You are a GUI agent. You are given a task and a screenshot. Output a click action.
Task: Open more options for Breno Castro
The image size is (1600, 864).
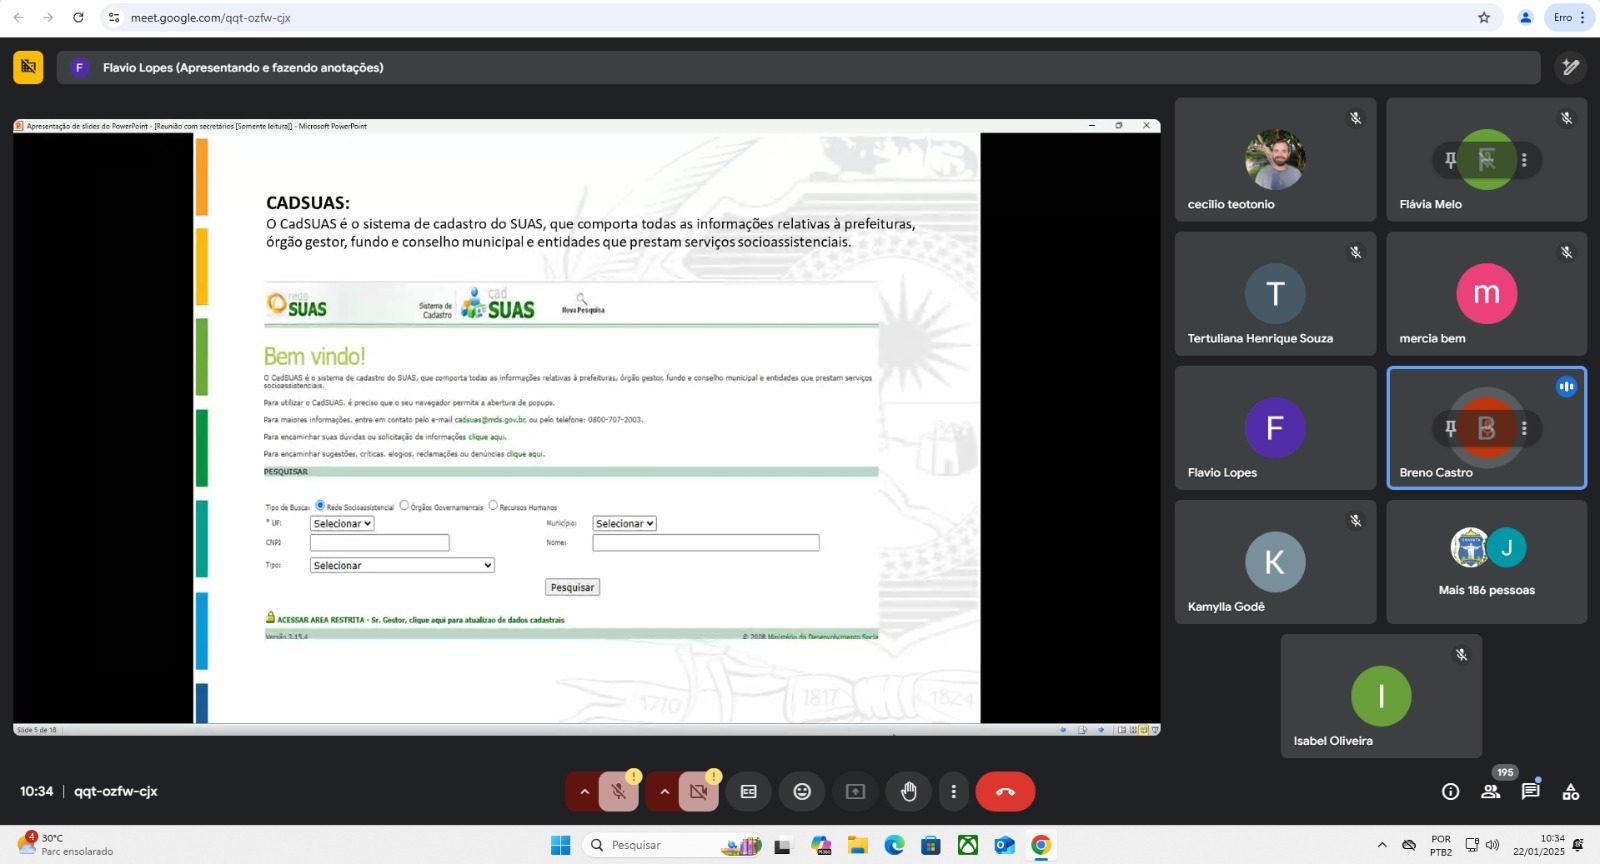tap(1524, 429)
